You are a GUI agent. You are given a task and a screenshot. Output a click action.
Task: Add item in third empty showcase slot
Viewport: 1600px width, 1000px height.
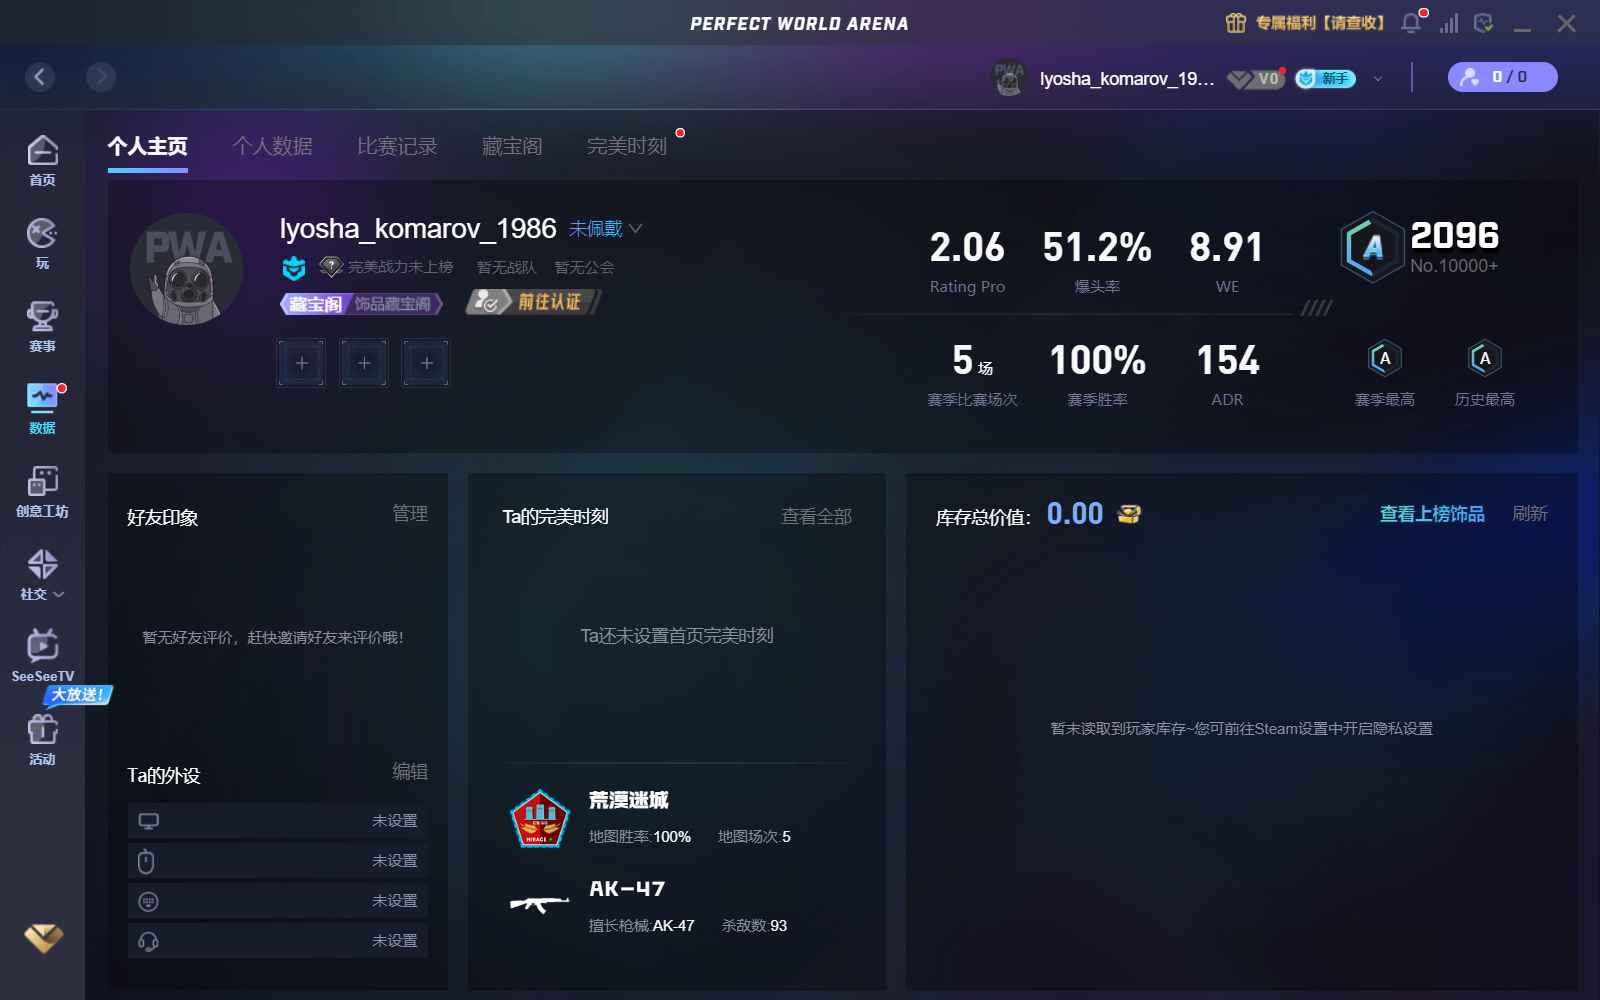point(426,363)
